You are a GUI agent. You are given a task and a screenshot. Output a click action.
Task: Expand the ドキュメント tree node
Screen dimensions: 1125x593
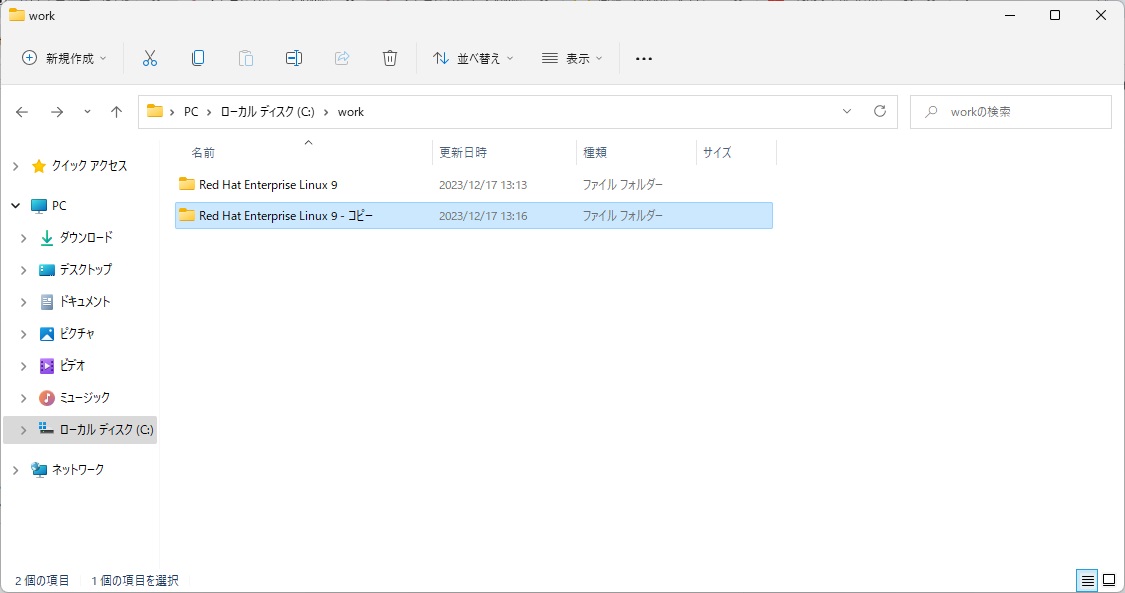click(x=24, y=303)
